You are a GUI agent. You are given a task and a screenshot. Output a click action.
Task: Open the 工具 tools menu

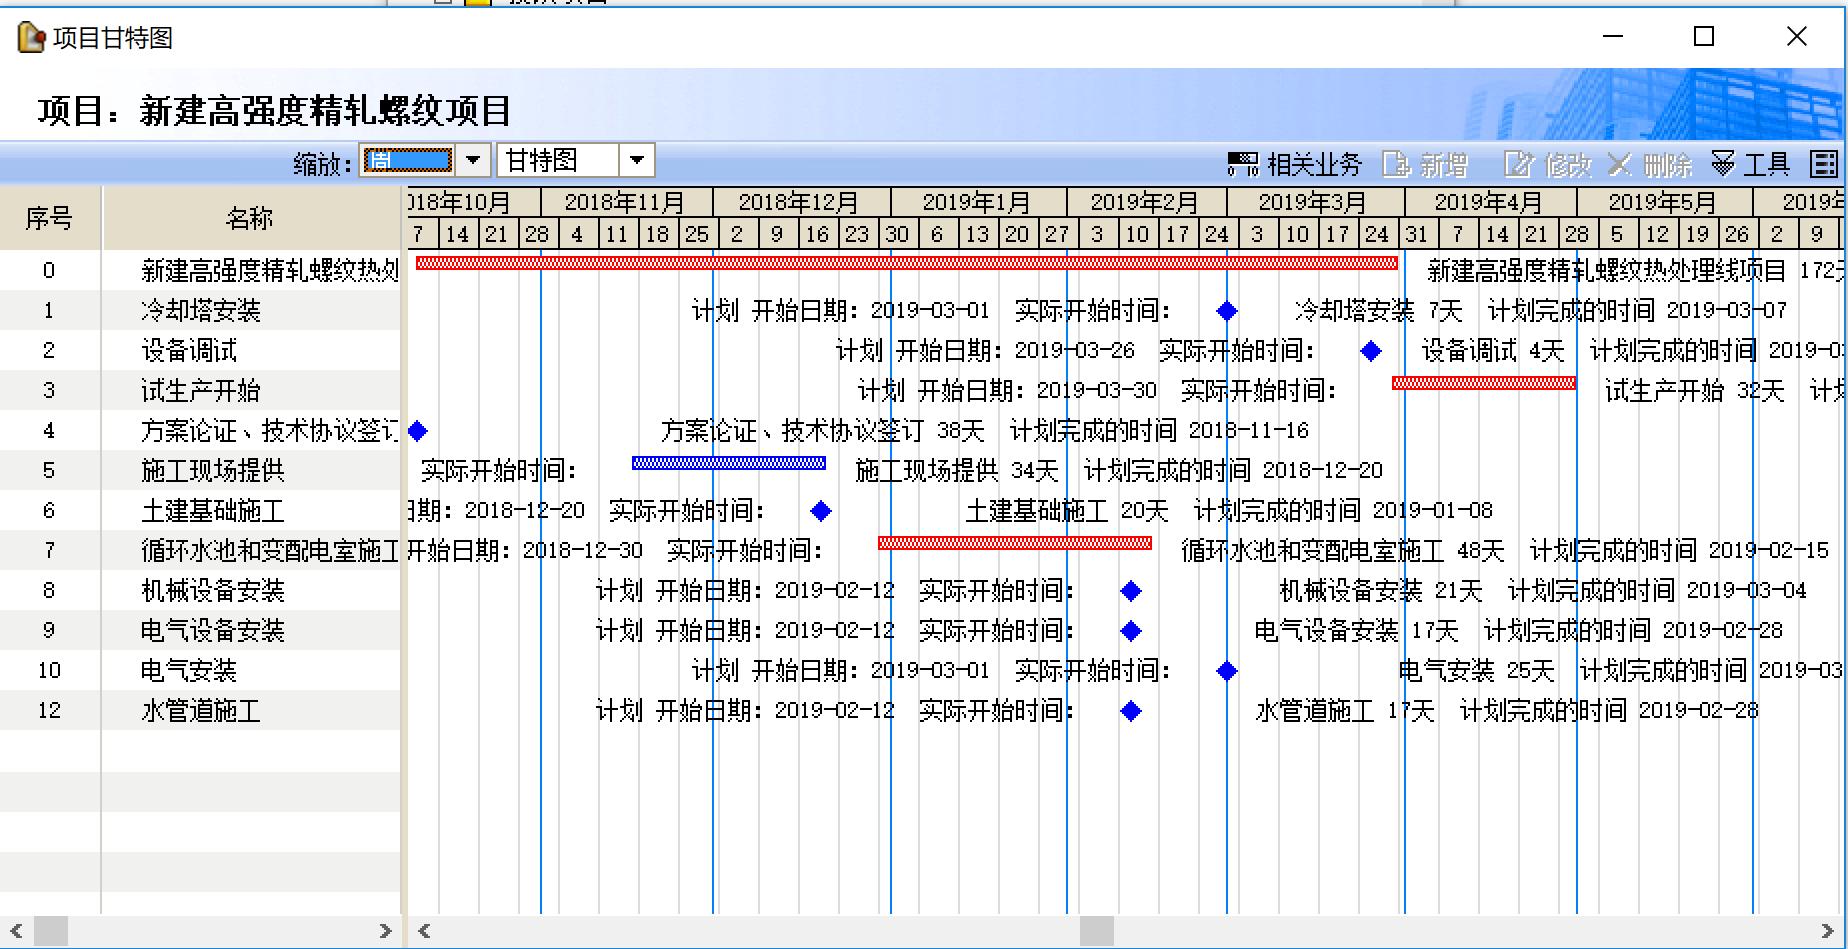(x=1752, y=163)
